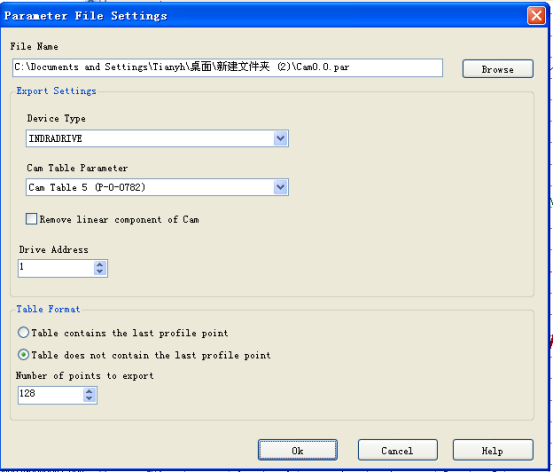554x472 pixels.
Task: Confirm settings with the Ok button
Action: coord(297,450)
